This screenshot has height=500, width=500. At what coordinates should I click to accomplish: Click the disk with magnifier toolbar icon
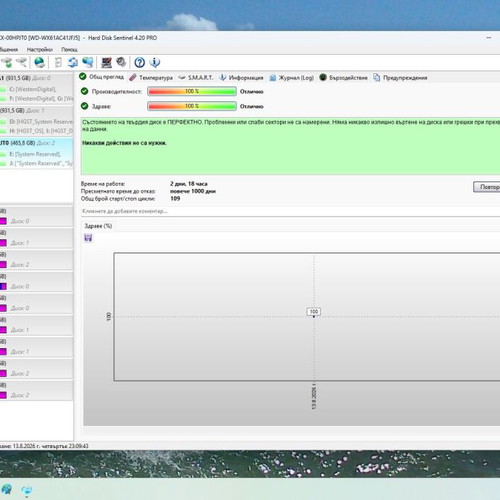point(21,62)
